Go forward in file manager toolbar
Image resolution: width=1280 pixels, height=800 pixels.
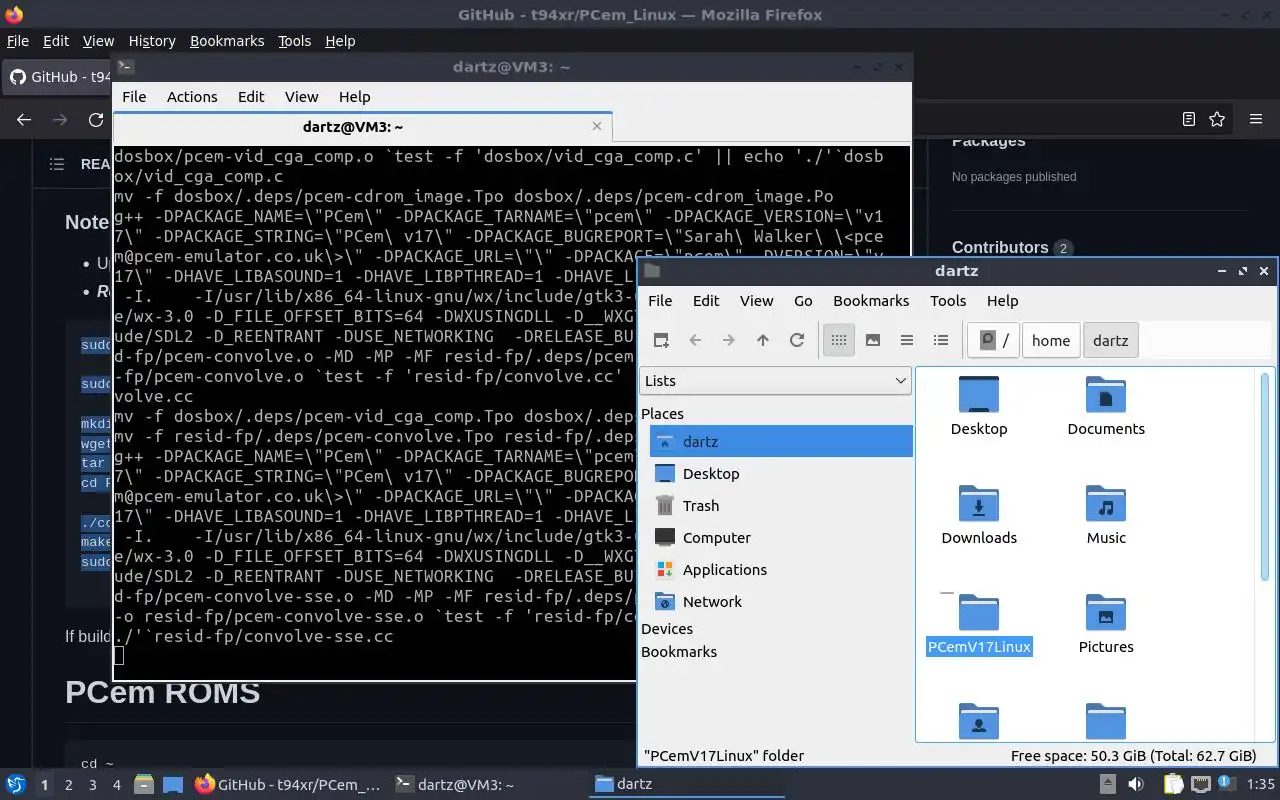point(729,340)
